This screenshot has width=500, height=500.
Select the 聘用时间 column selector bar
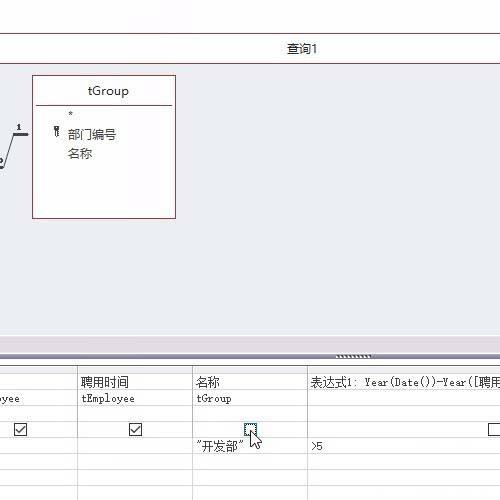(135, 370)
